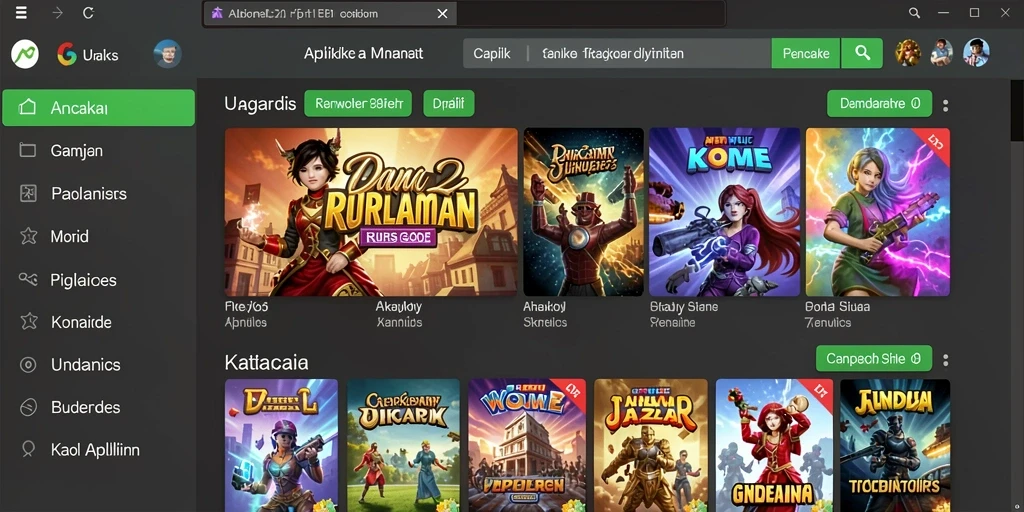Viewport: 1024px width, 512px height.
Task: Open Gamjan in the sidebar
Action: [99, 151]
